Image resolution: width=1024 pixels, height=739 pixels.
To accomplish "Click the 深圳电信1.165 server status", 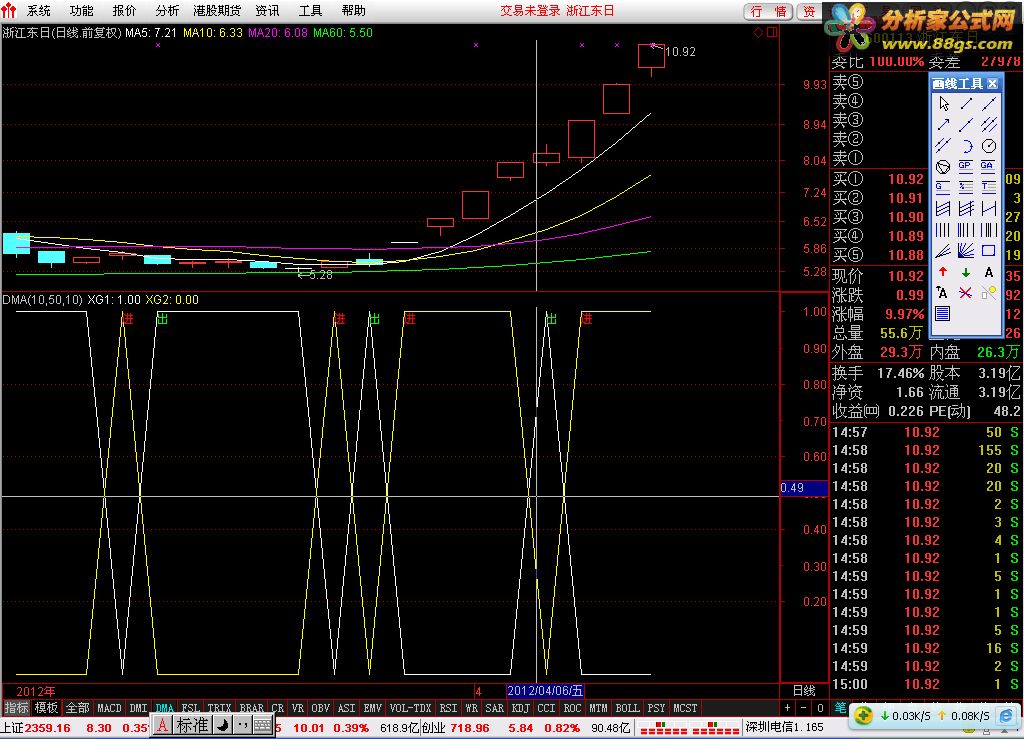I will pyautogui.click(x=784, y=726).
